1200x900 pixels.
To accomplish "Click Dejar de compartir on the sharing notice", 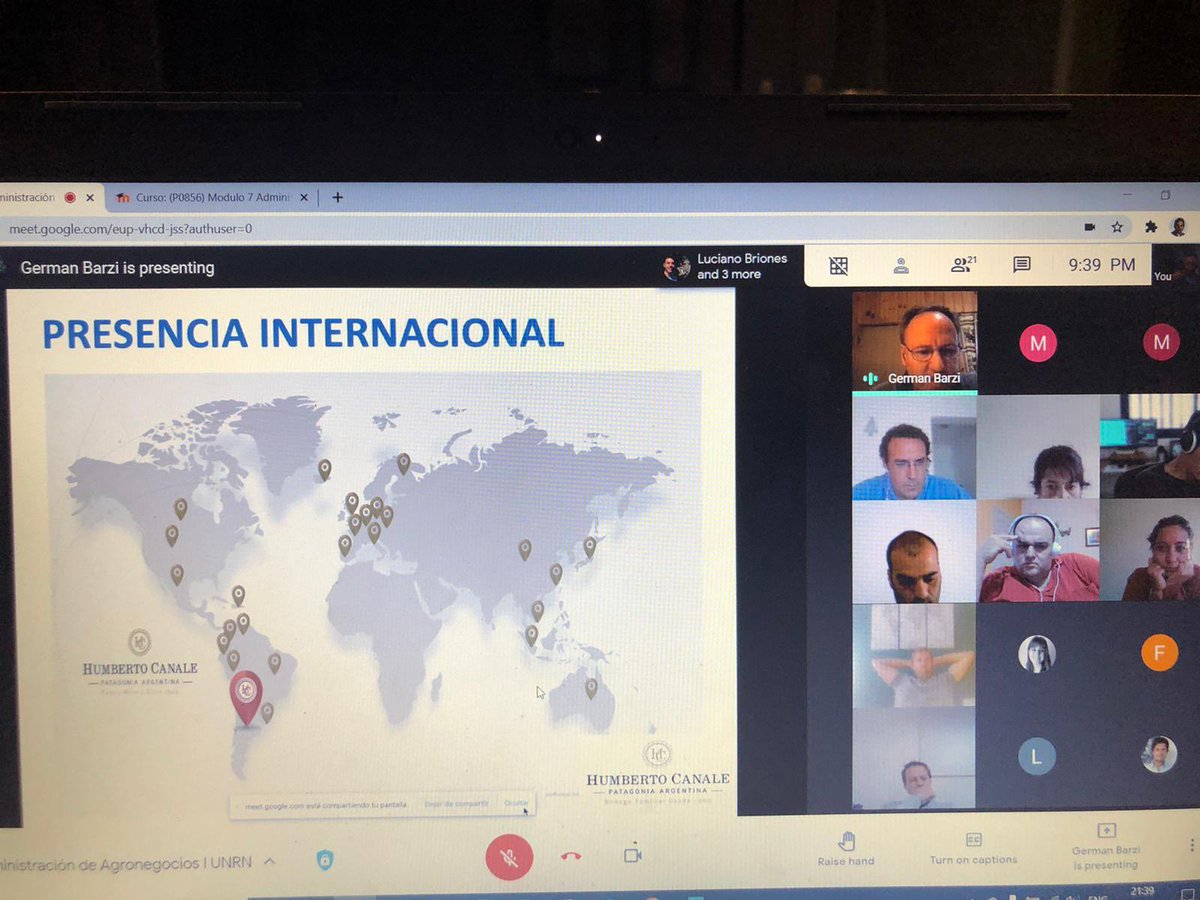I will (456, 803).
